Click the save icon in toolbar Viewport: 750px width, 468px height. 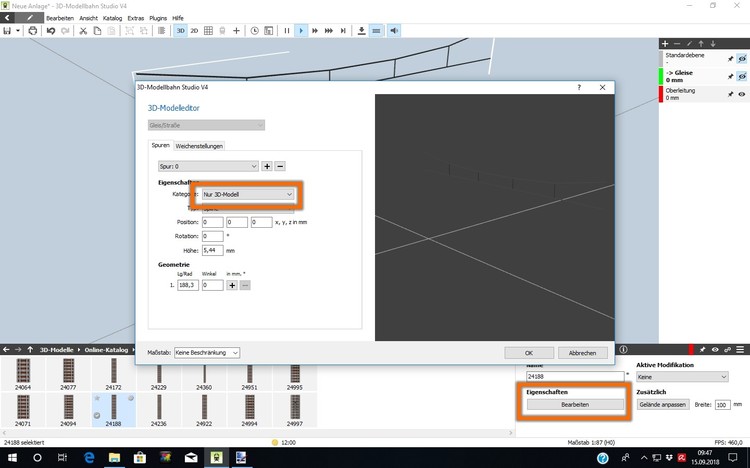click(7, 31)
